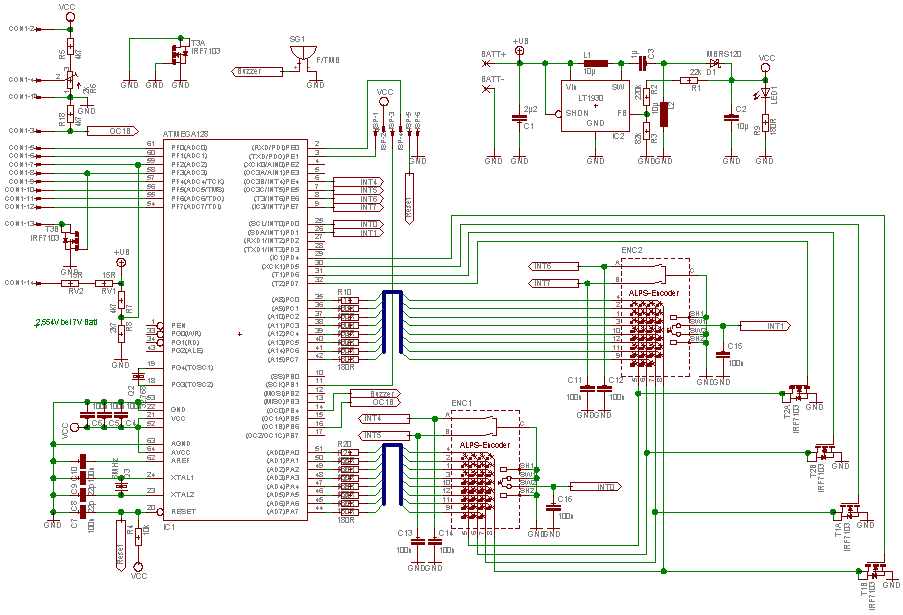Click the R6 potentiometer symbol

70,80
